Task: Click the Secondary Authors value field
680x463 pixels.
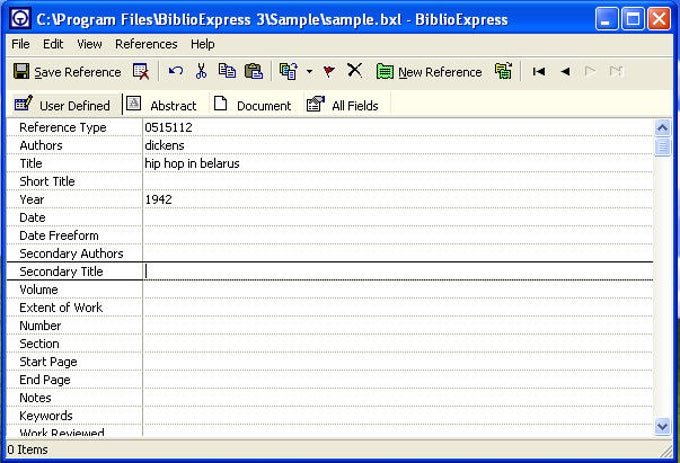Action: point(398,254)
